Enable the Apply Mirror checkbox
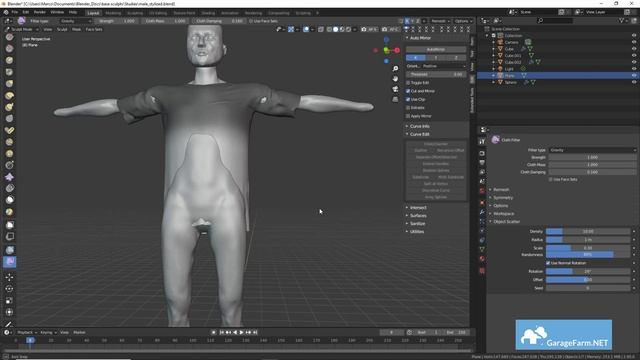Image resolution: width=640 pixels, height=360 pixels. coord(408,116)
